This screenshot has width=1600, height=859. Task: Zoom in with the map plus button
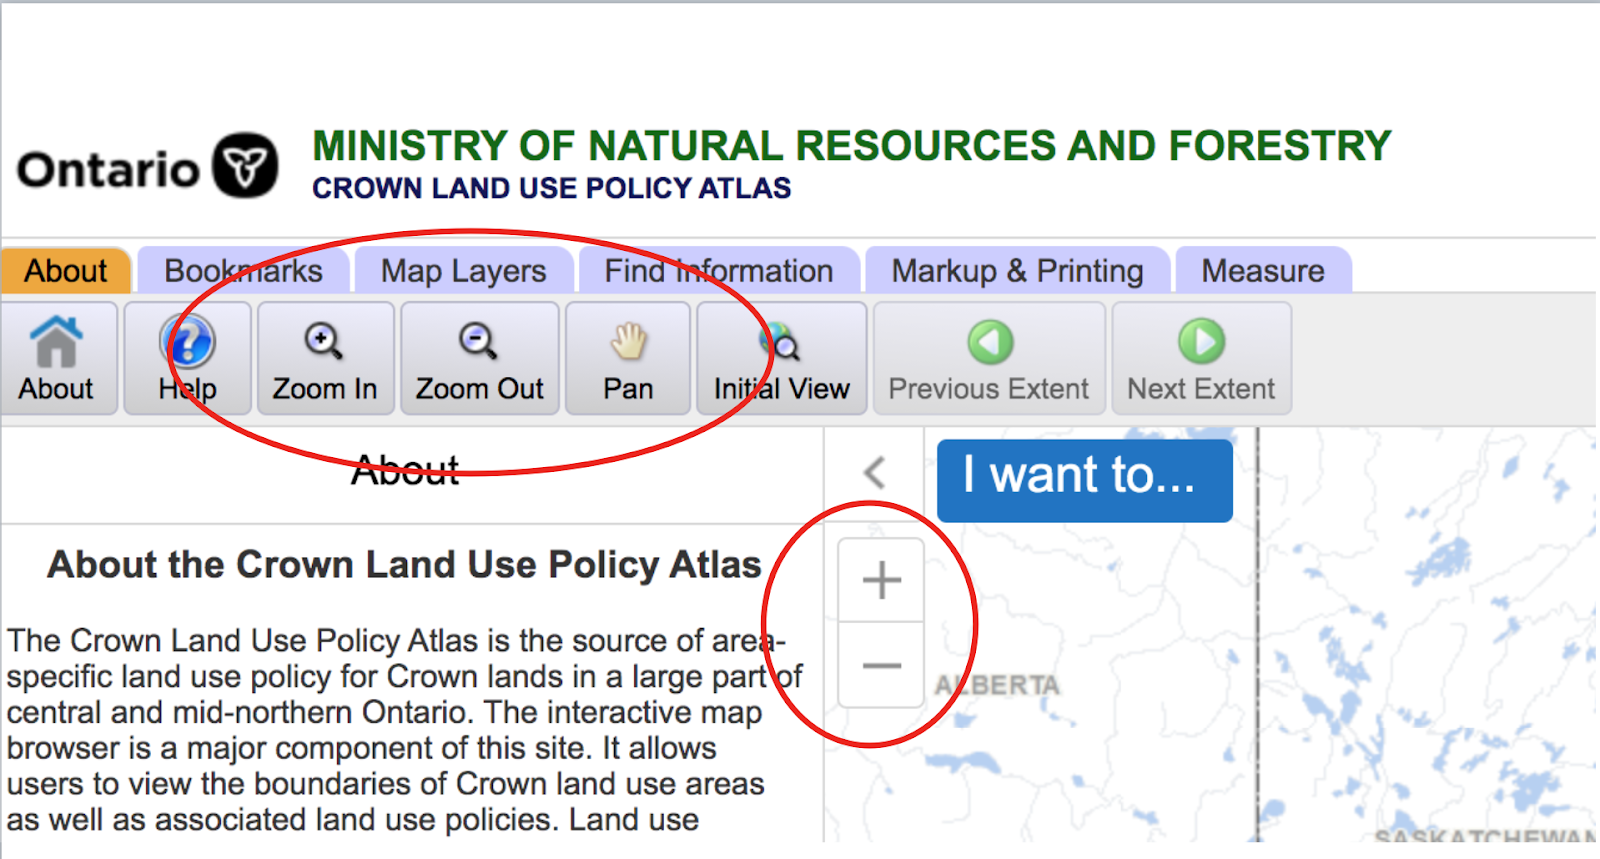click(881, 580)
